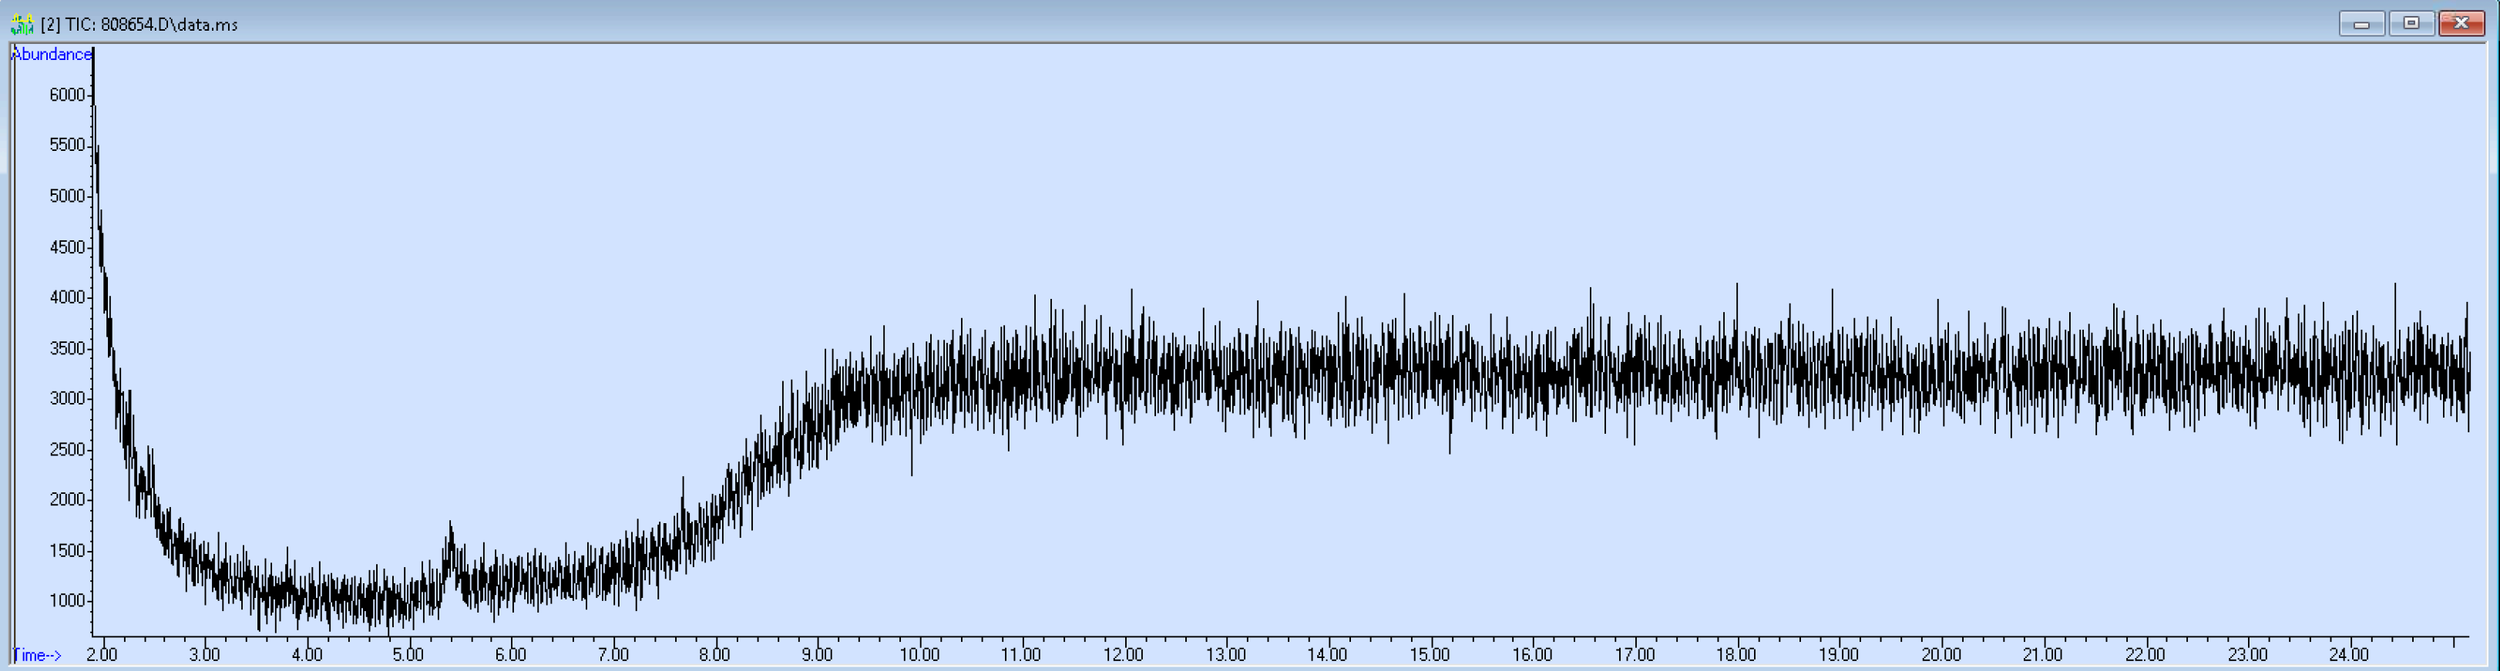Click the 2500 abundance axis value

pos(67,449)
